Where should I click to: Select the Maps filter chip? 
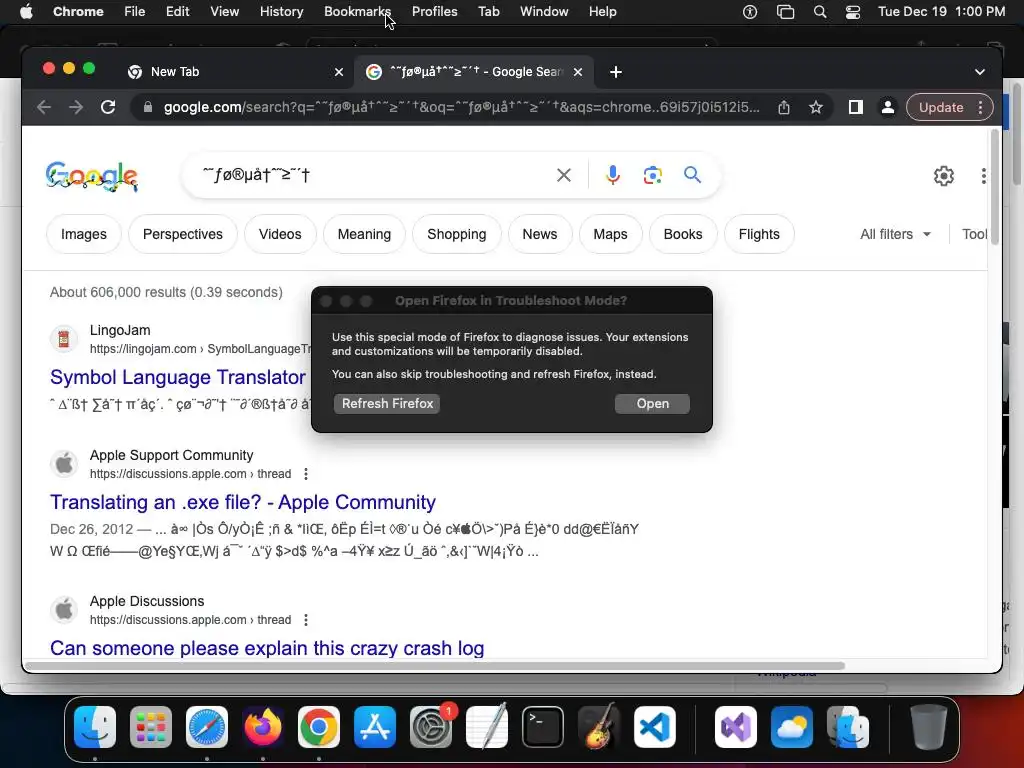(611, 234)
